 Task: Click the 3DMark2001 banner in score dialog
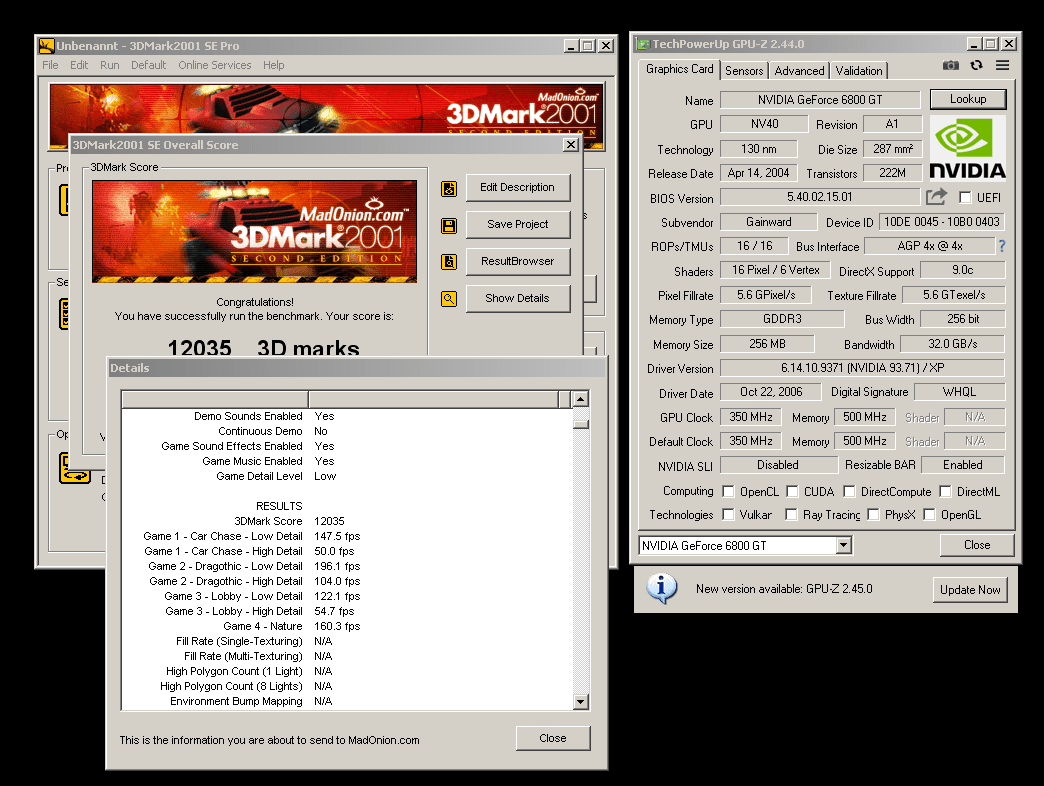click(254, 231)
